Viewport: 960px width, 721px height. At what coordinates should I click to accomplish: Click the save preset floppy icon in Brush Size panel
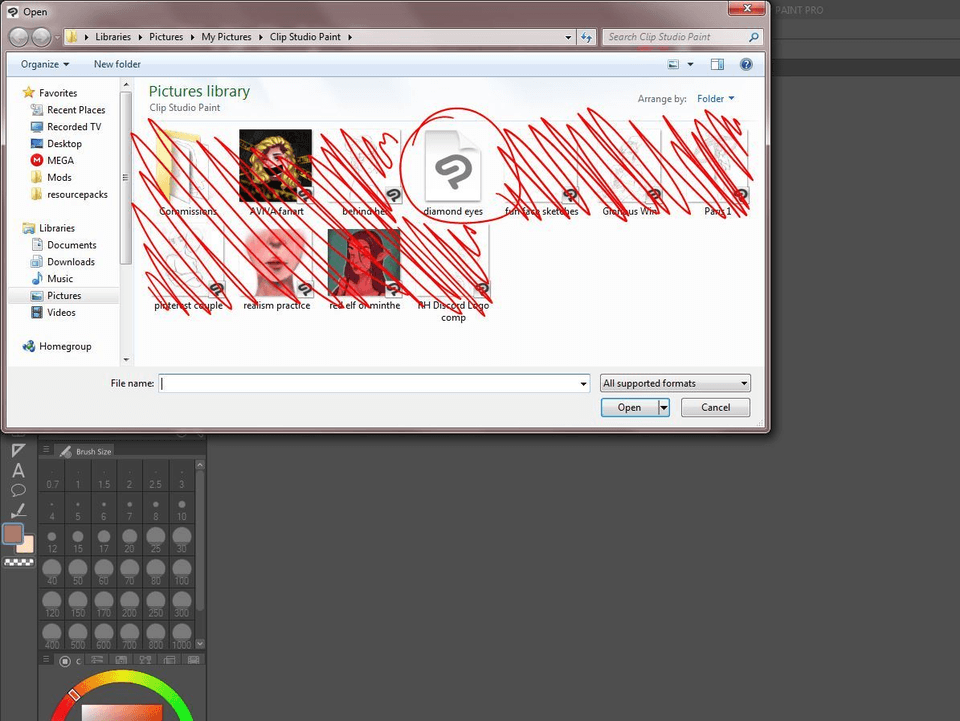click(121, 660)
